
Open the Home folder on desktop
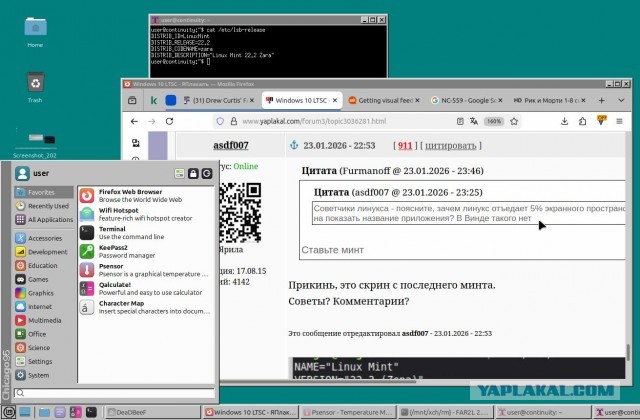(x=36, y=32)
